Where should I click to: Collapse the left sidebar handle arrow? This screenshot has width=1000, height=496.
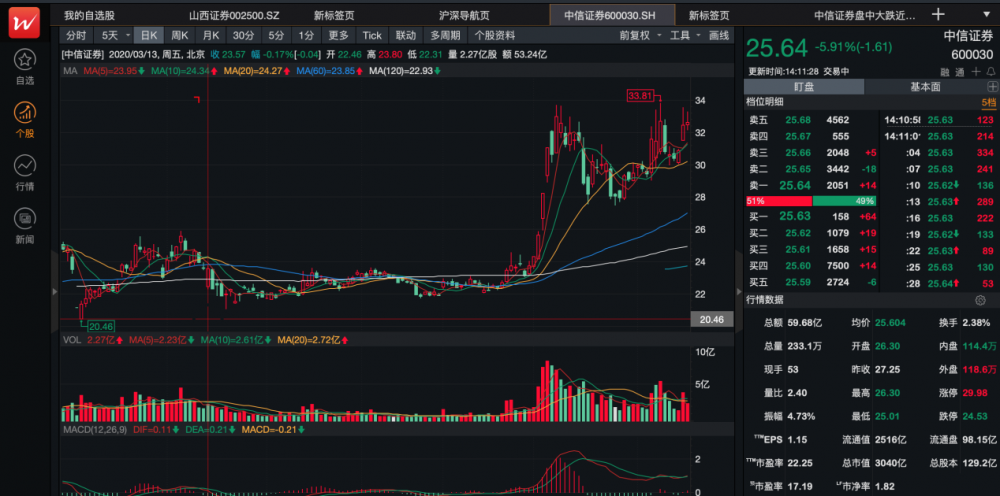click(x=54, y=291)
